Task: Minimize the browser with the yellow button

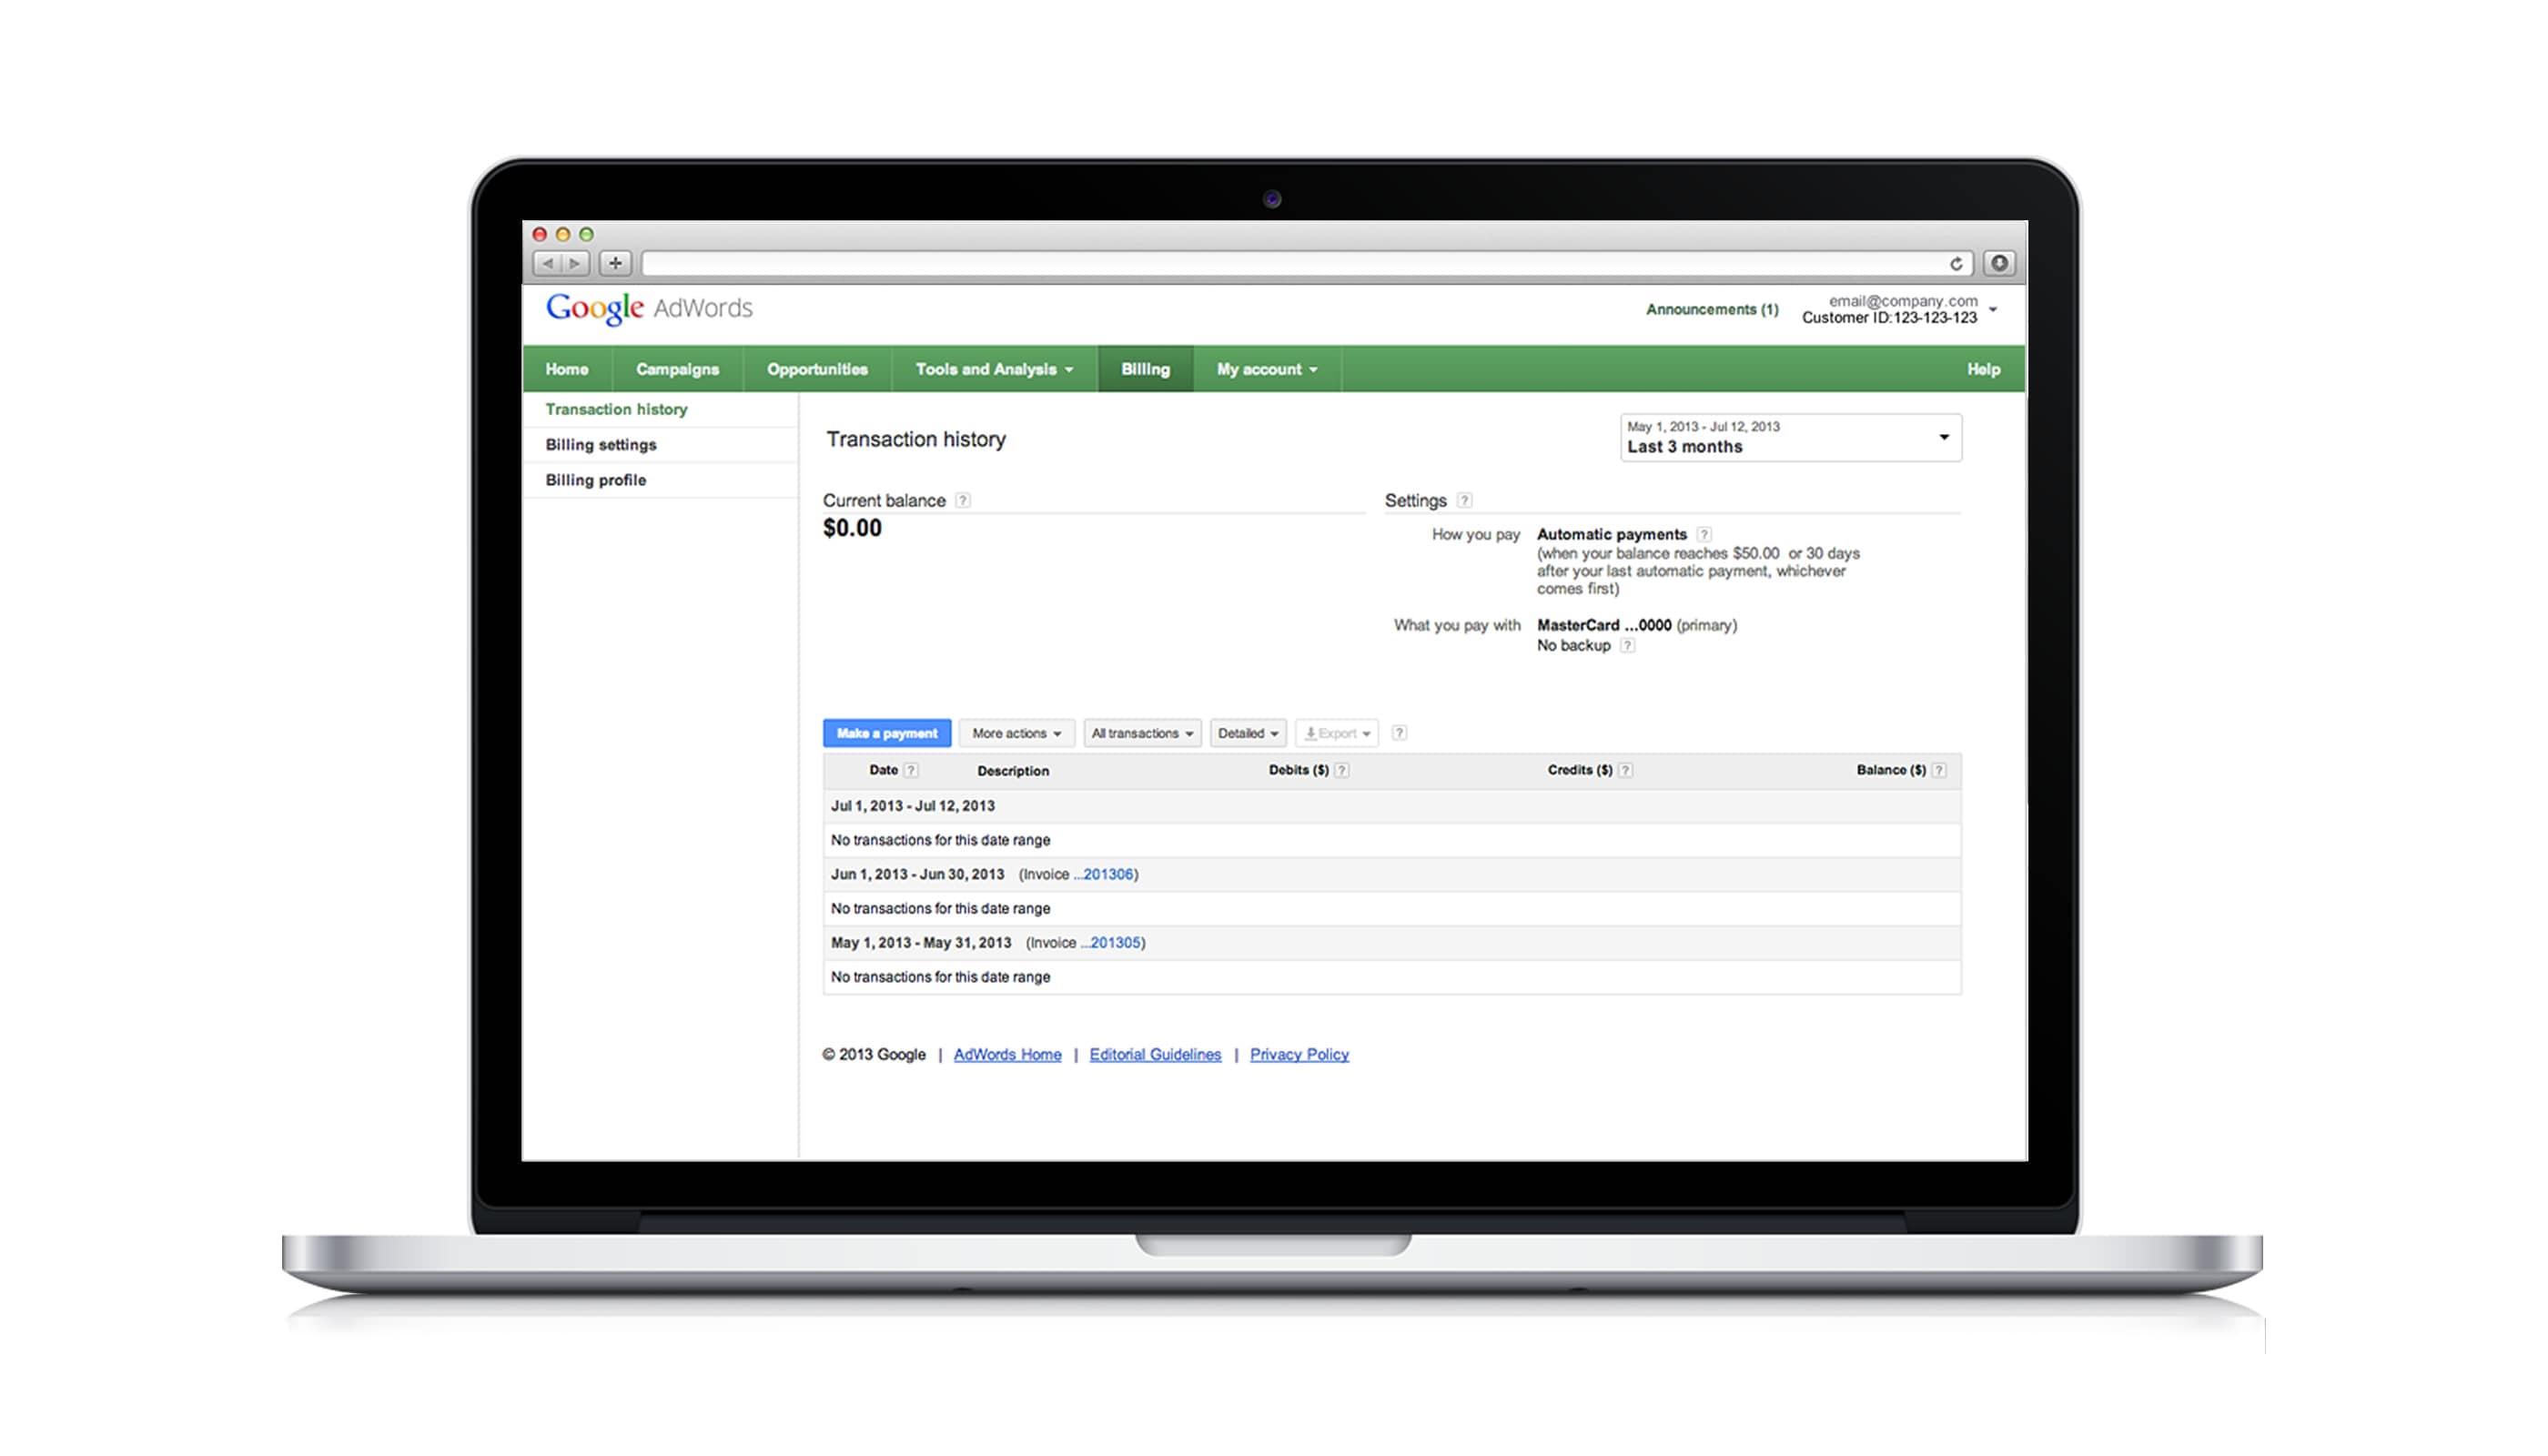Action: [x=563, y=235]
